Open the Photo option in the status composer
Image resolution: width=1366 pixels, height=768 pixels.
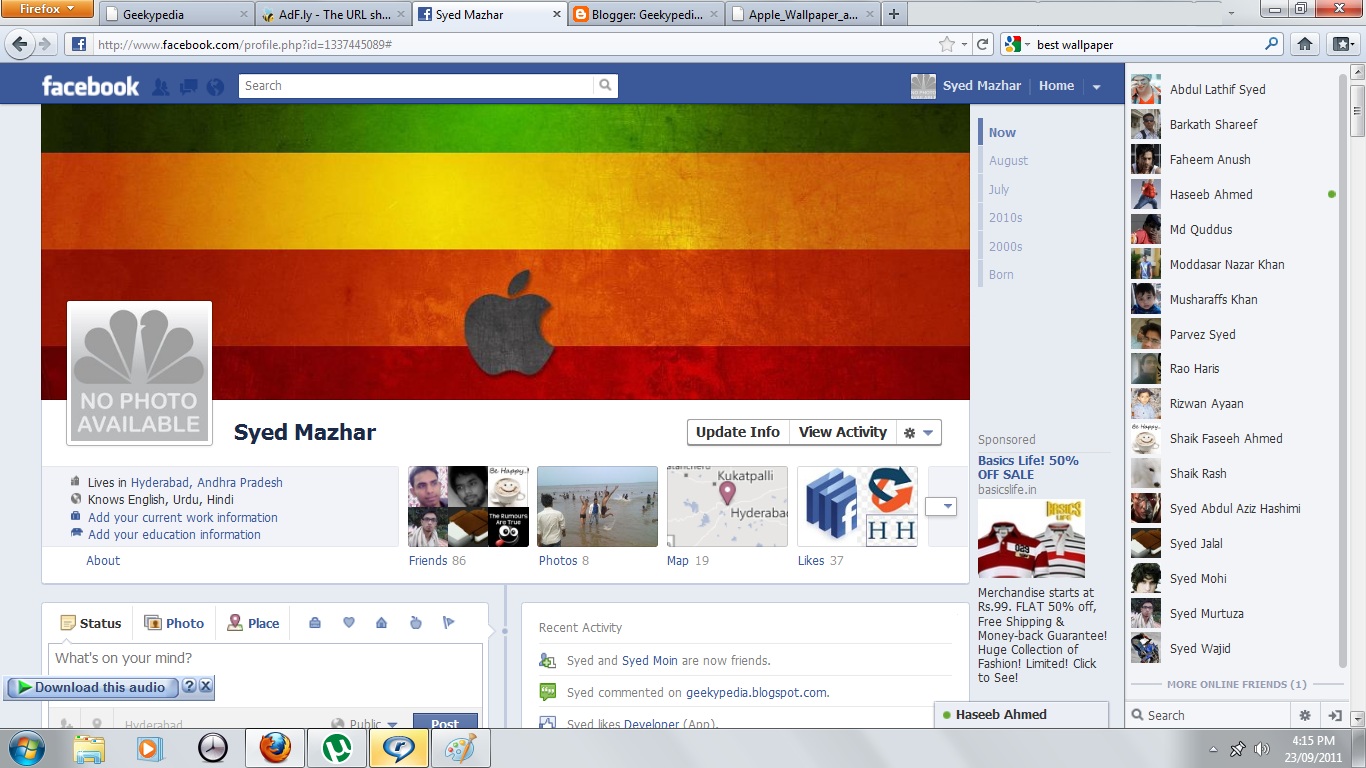[174, 622]
